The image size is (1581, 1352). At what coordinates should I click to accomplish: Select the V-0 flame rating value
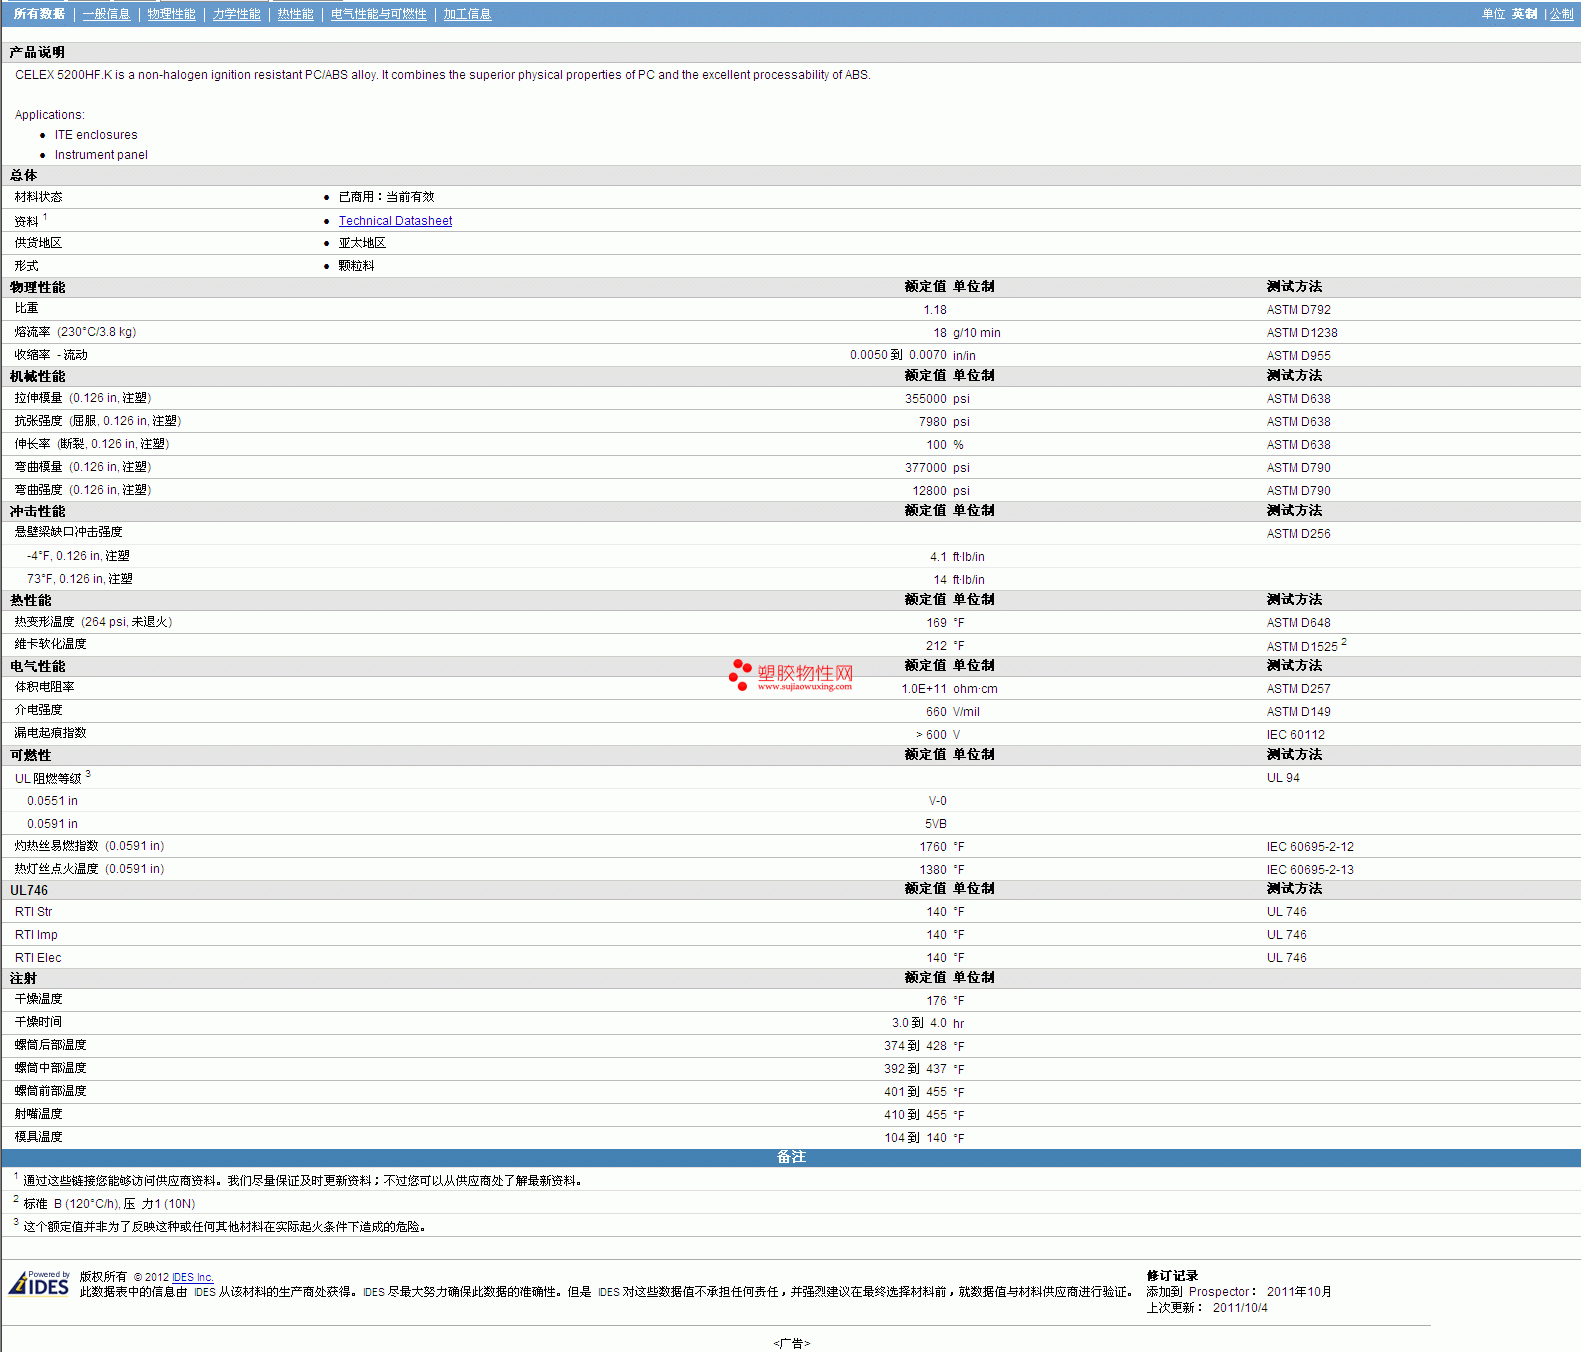point(937,801)
